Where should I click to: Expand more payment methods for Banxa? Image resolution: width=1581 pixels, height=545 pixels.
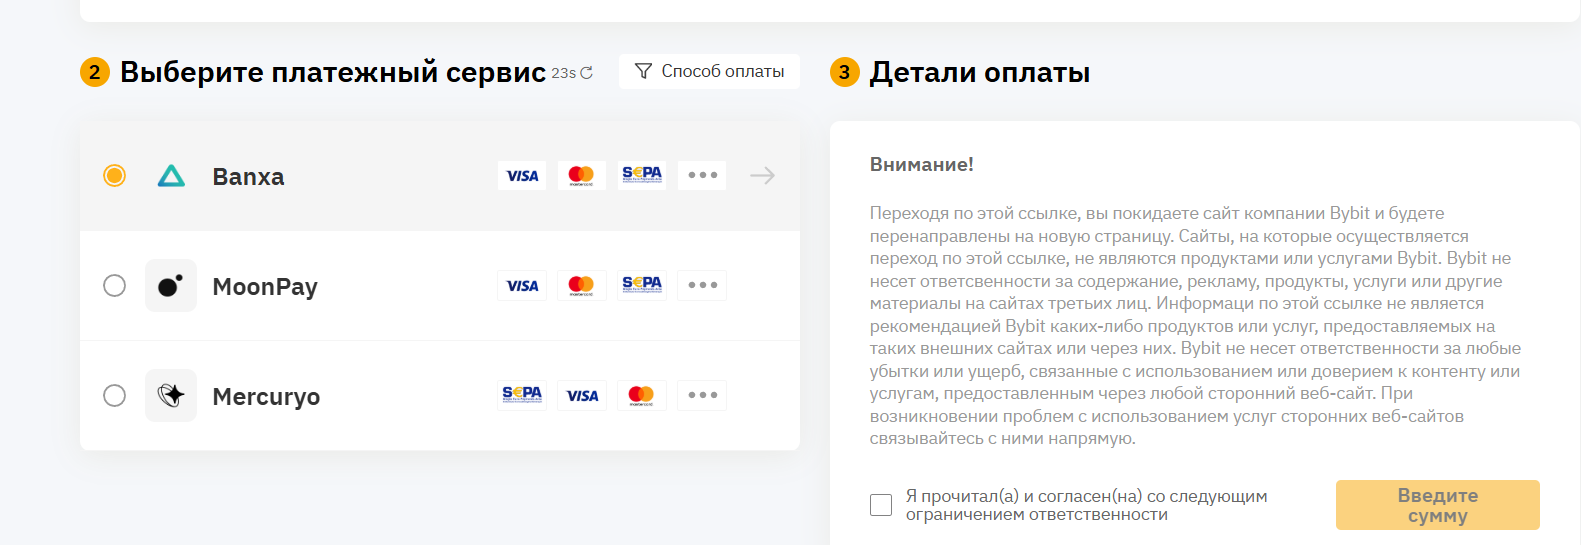702,176
